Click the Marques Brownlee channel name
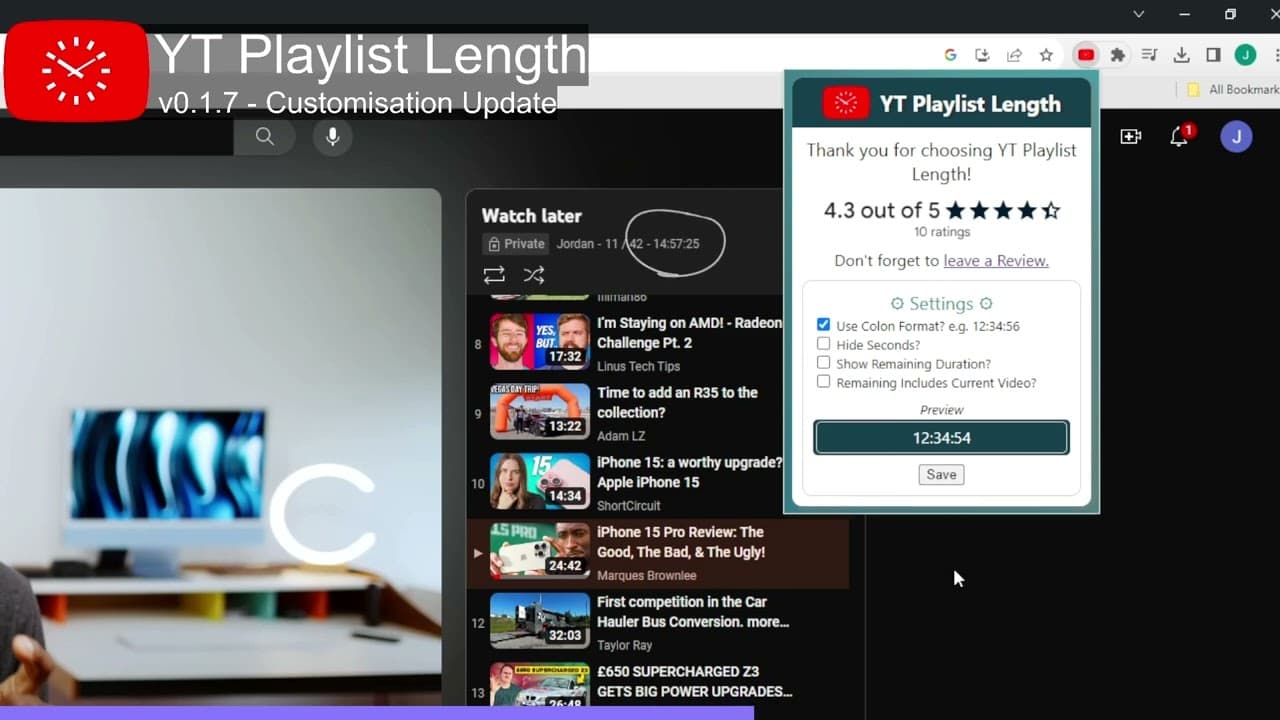Screen dimensions: 1280x720 (646, 576)
